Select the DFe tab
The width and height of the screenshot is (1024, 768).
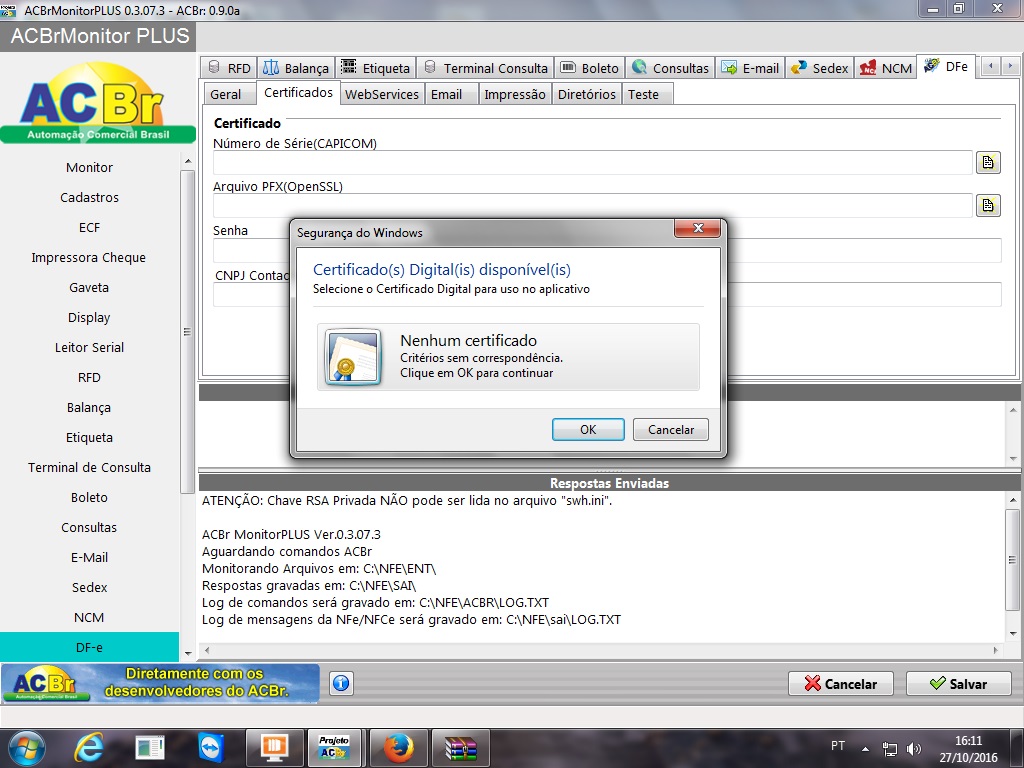point(946,67)
